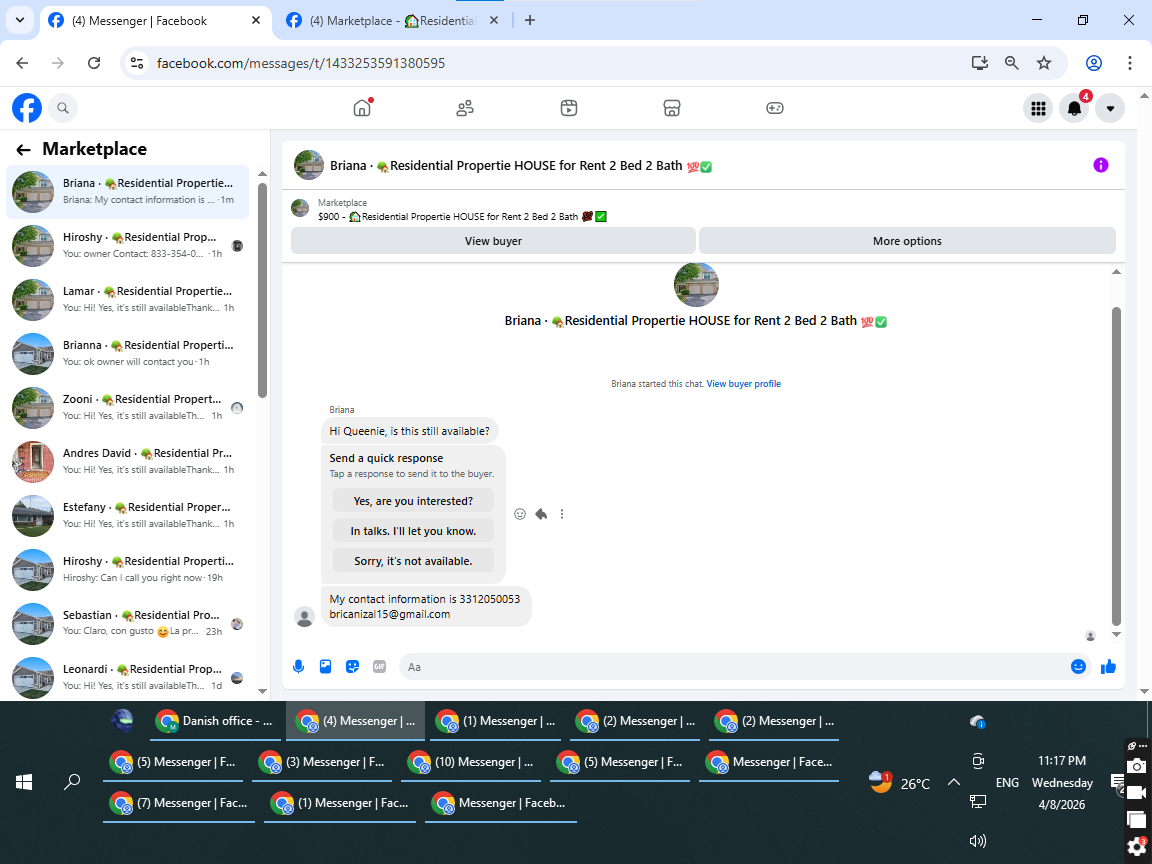Click the chat list scrollbar
Image resolution: width=1152 pixels, height=864 pixels.
(x=262, y=289)
